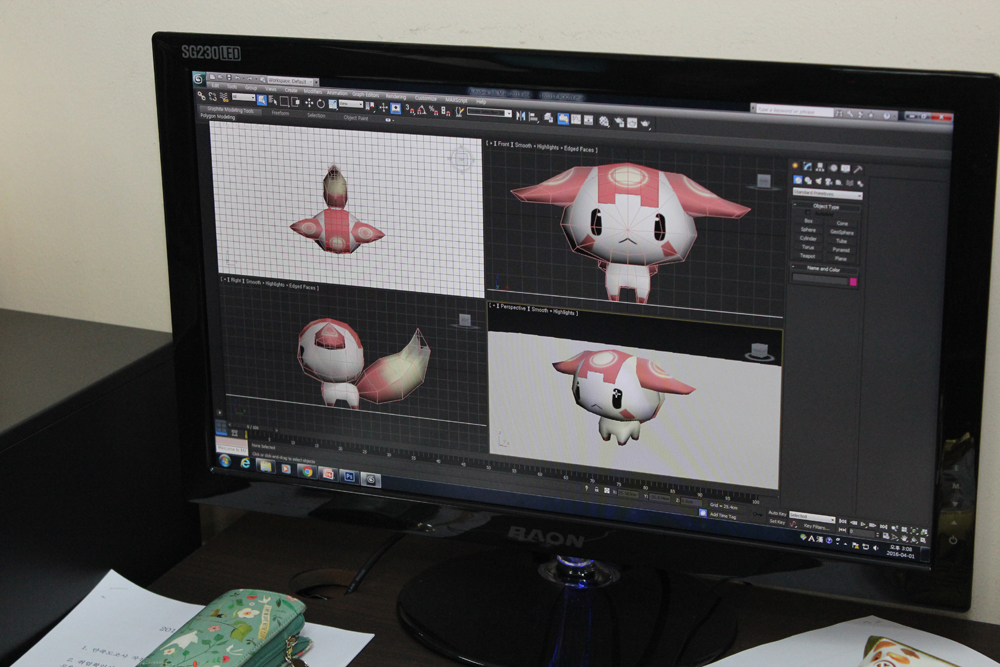
Task: Activate the Select Object tool
Action: point(261,100)
